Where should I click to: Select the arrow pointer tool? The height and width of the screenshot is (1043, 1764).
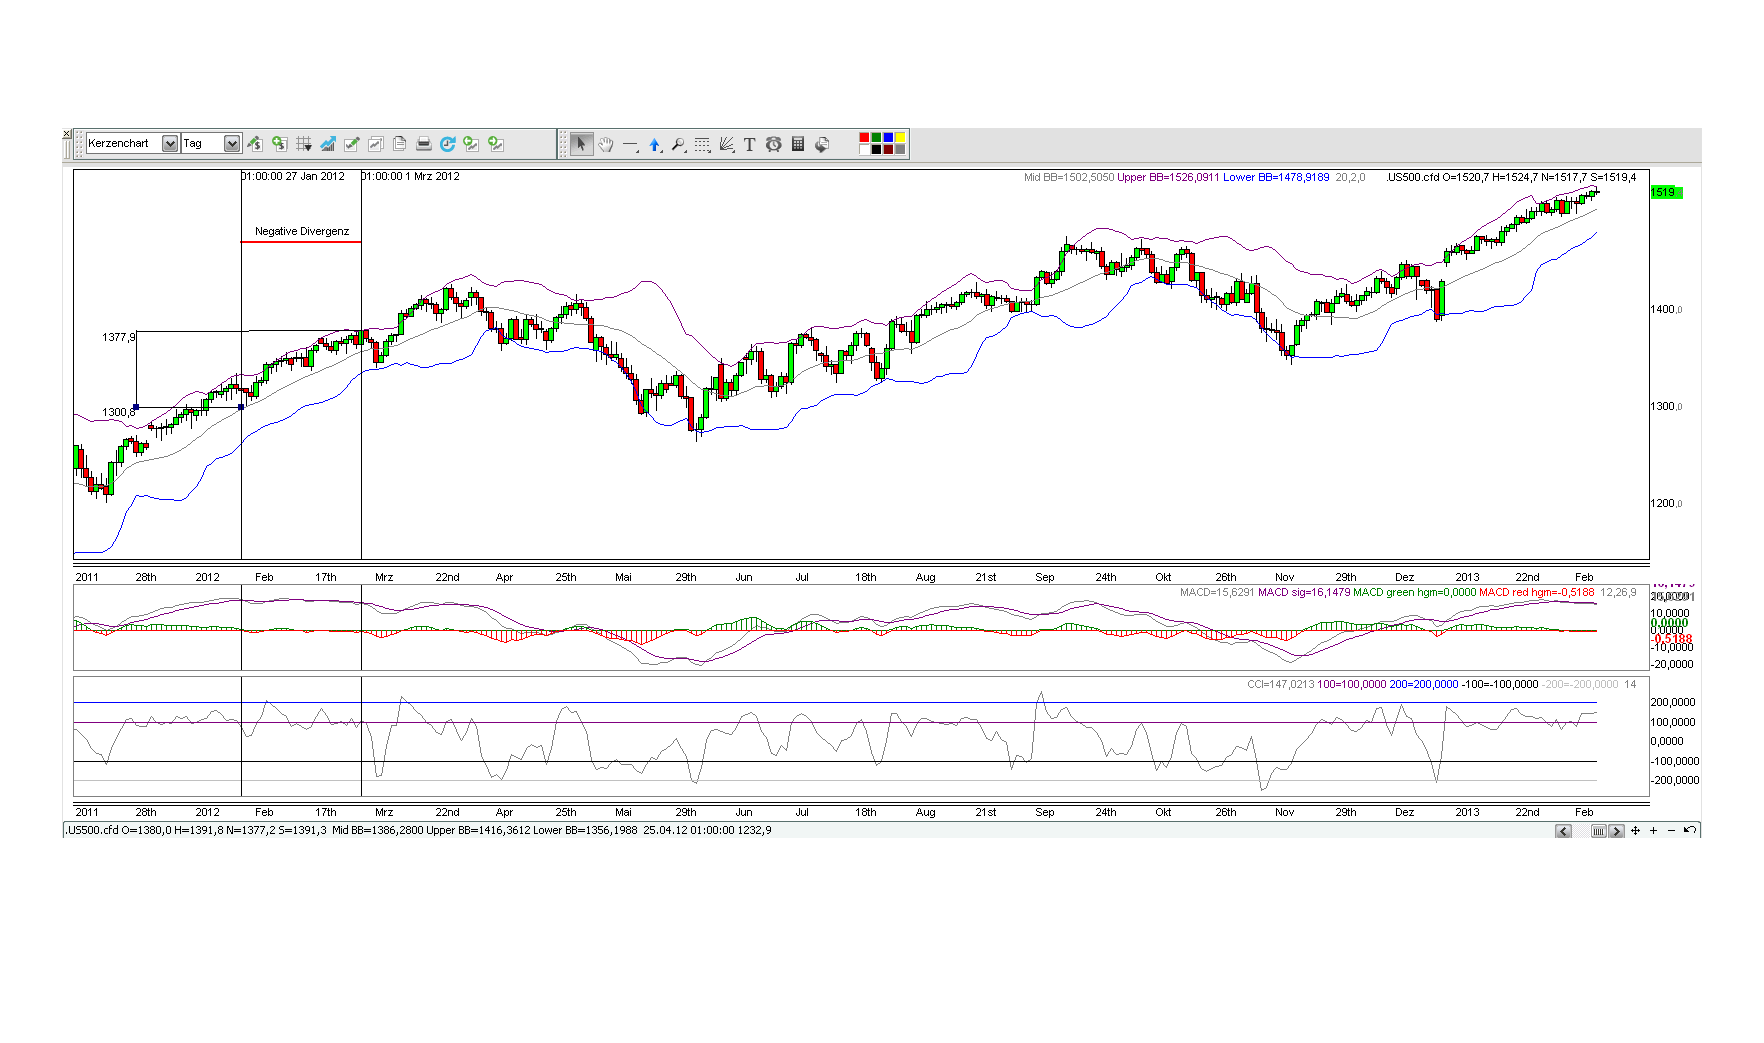581,144
